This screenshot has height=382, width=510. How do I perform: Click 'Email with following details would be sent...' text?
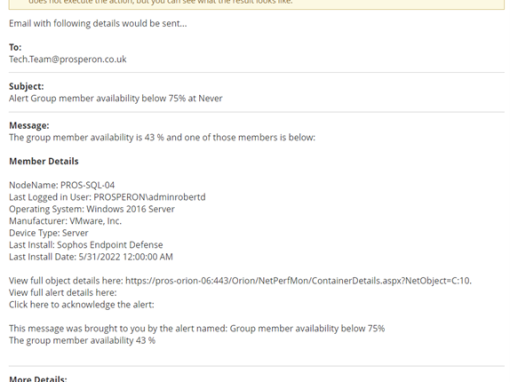[98, 24]
